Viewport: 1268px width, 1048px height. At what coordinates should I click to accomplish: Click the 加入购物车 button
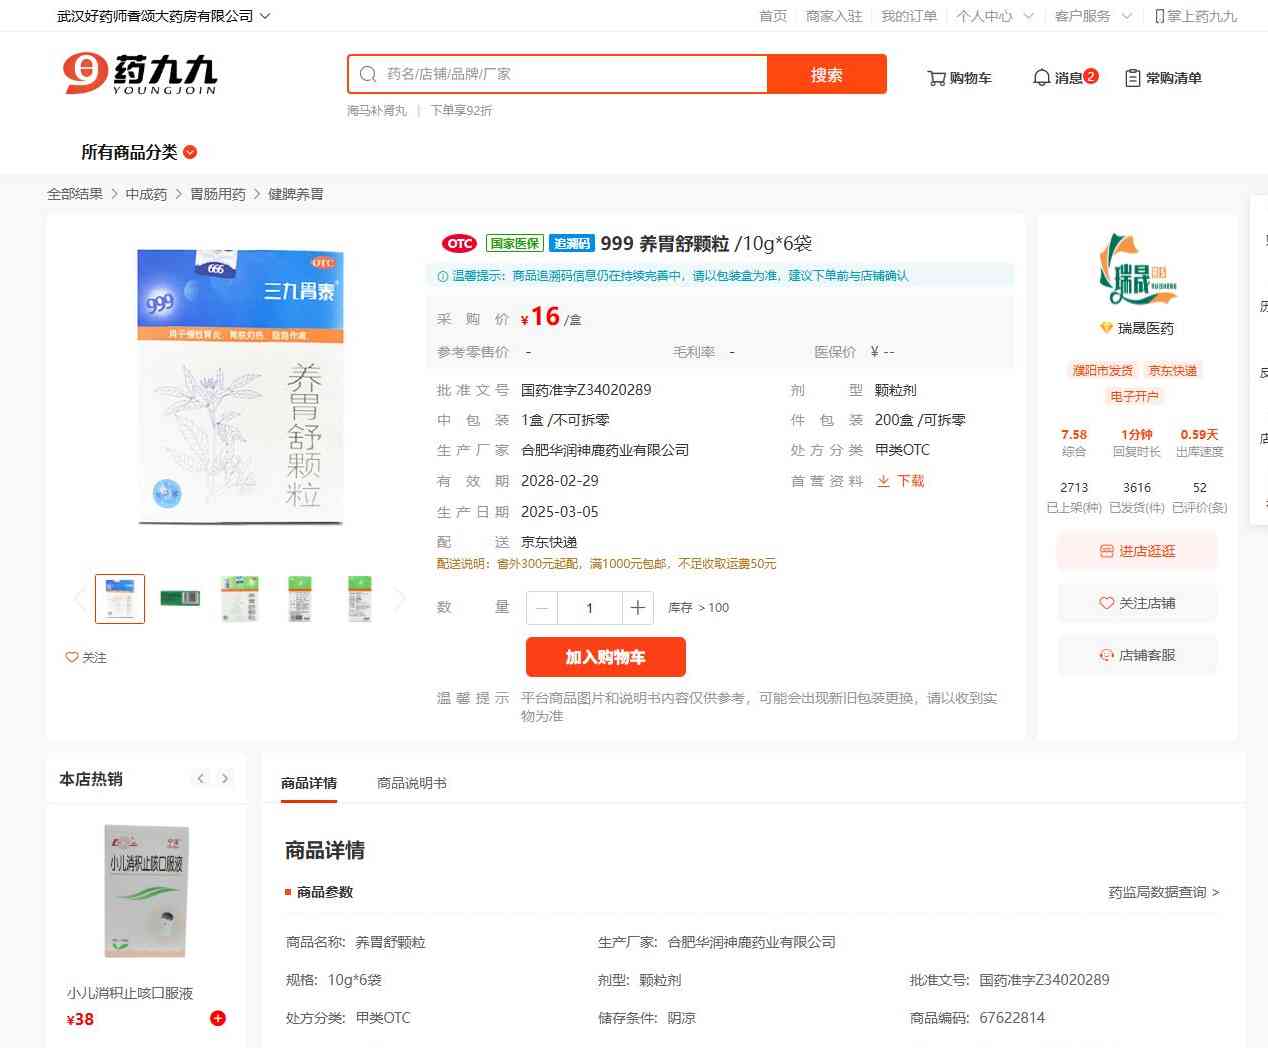(605, 657)
